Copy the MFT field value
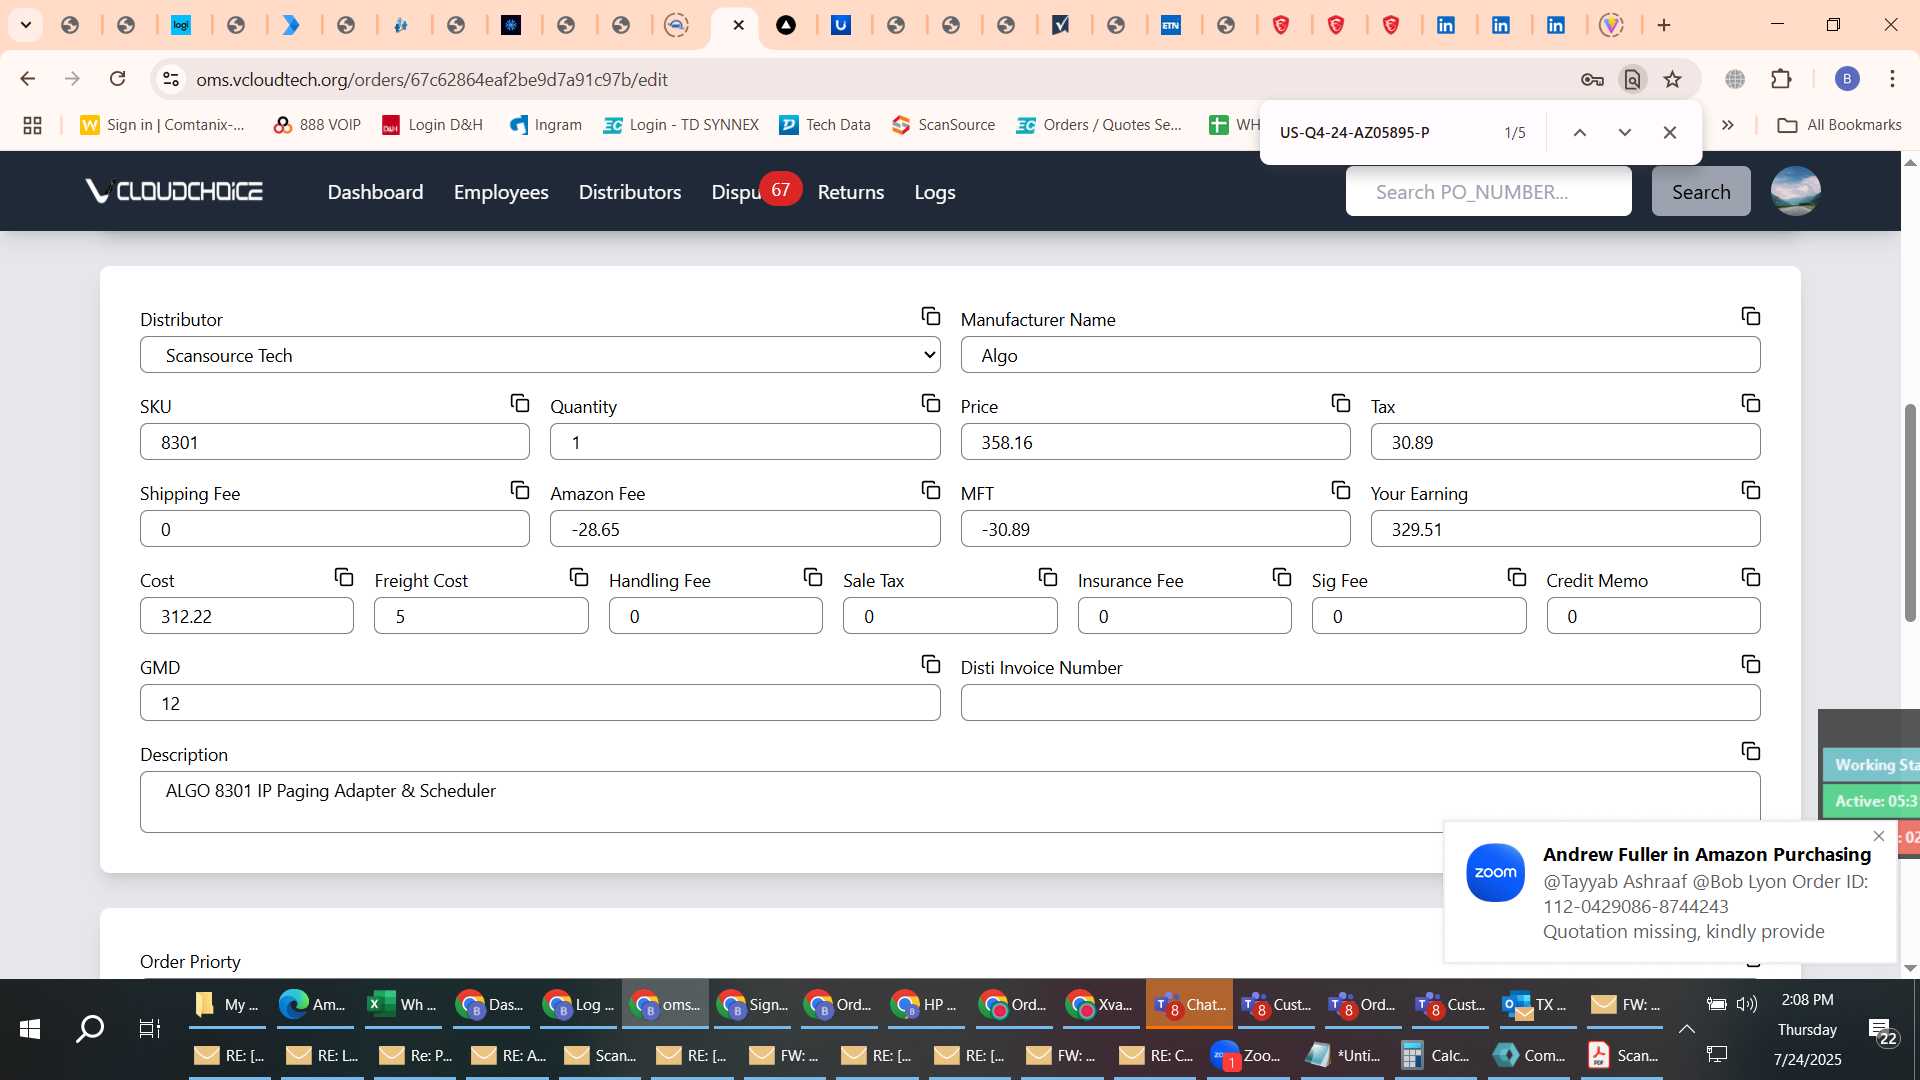This screenshot has height=1080, width=1920. click(x=1340, y=490)
